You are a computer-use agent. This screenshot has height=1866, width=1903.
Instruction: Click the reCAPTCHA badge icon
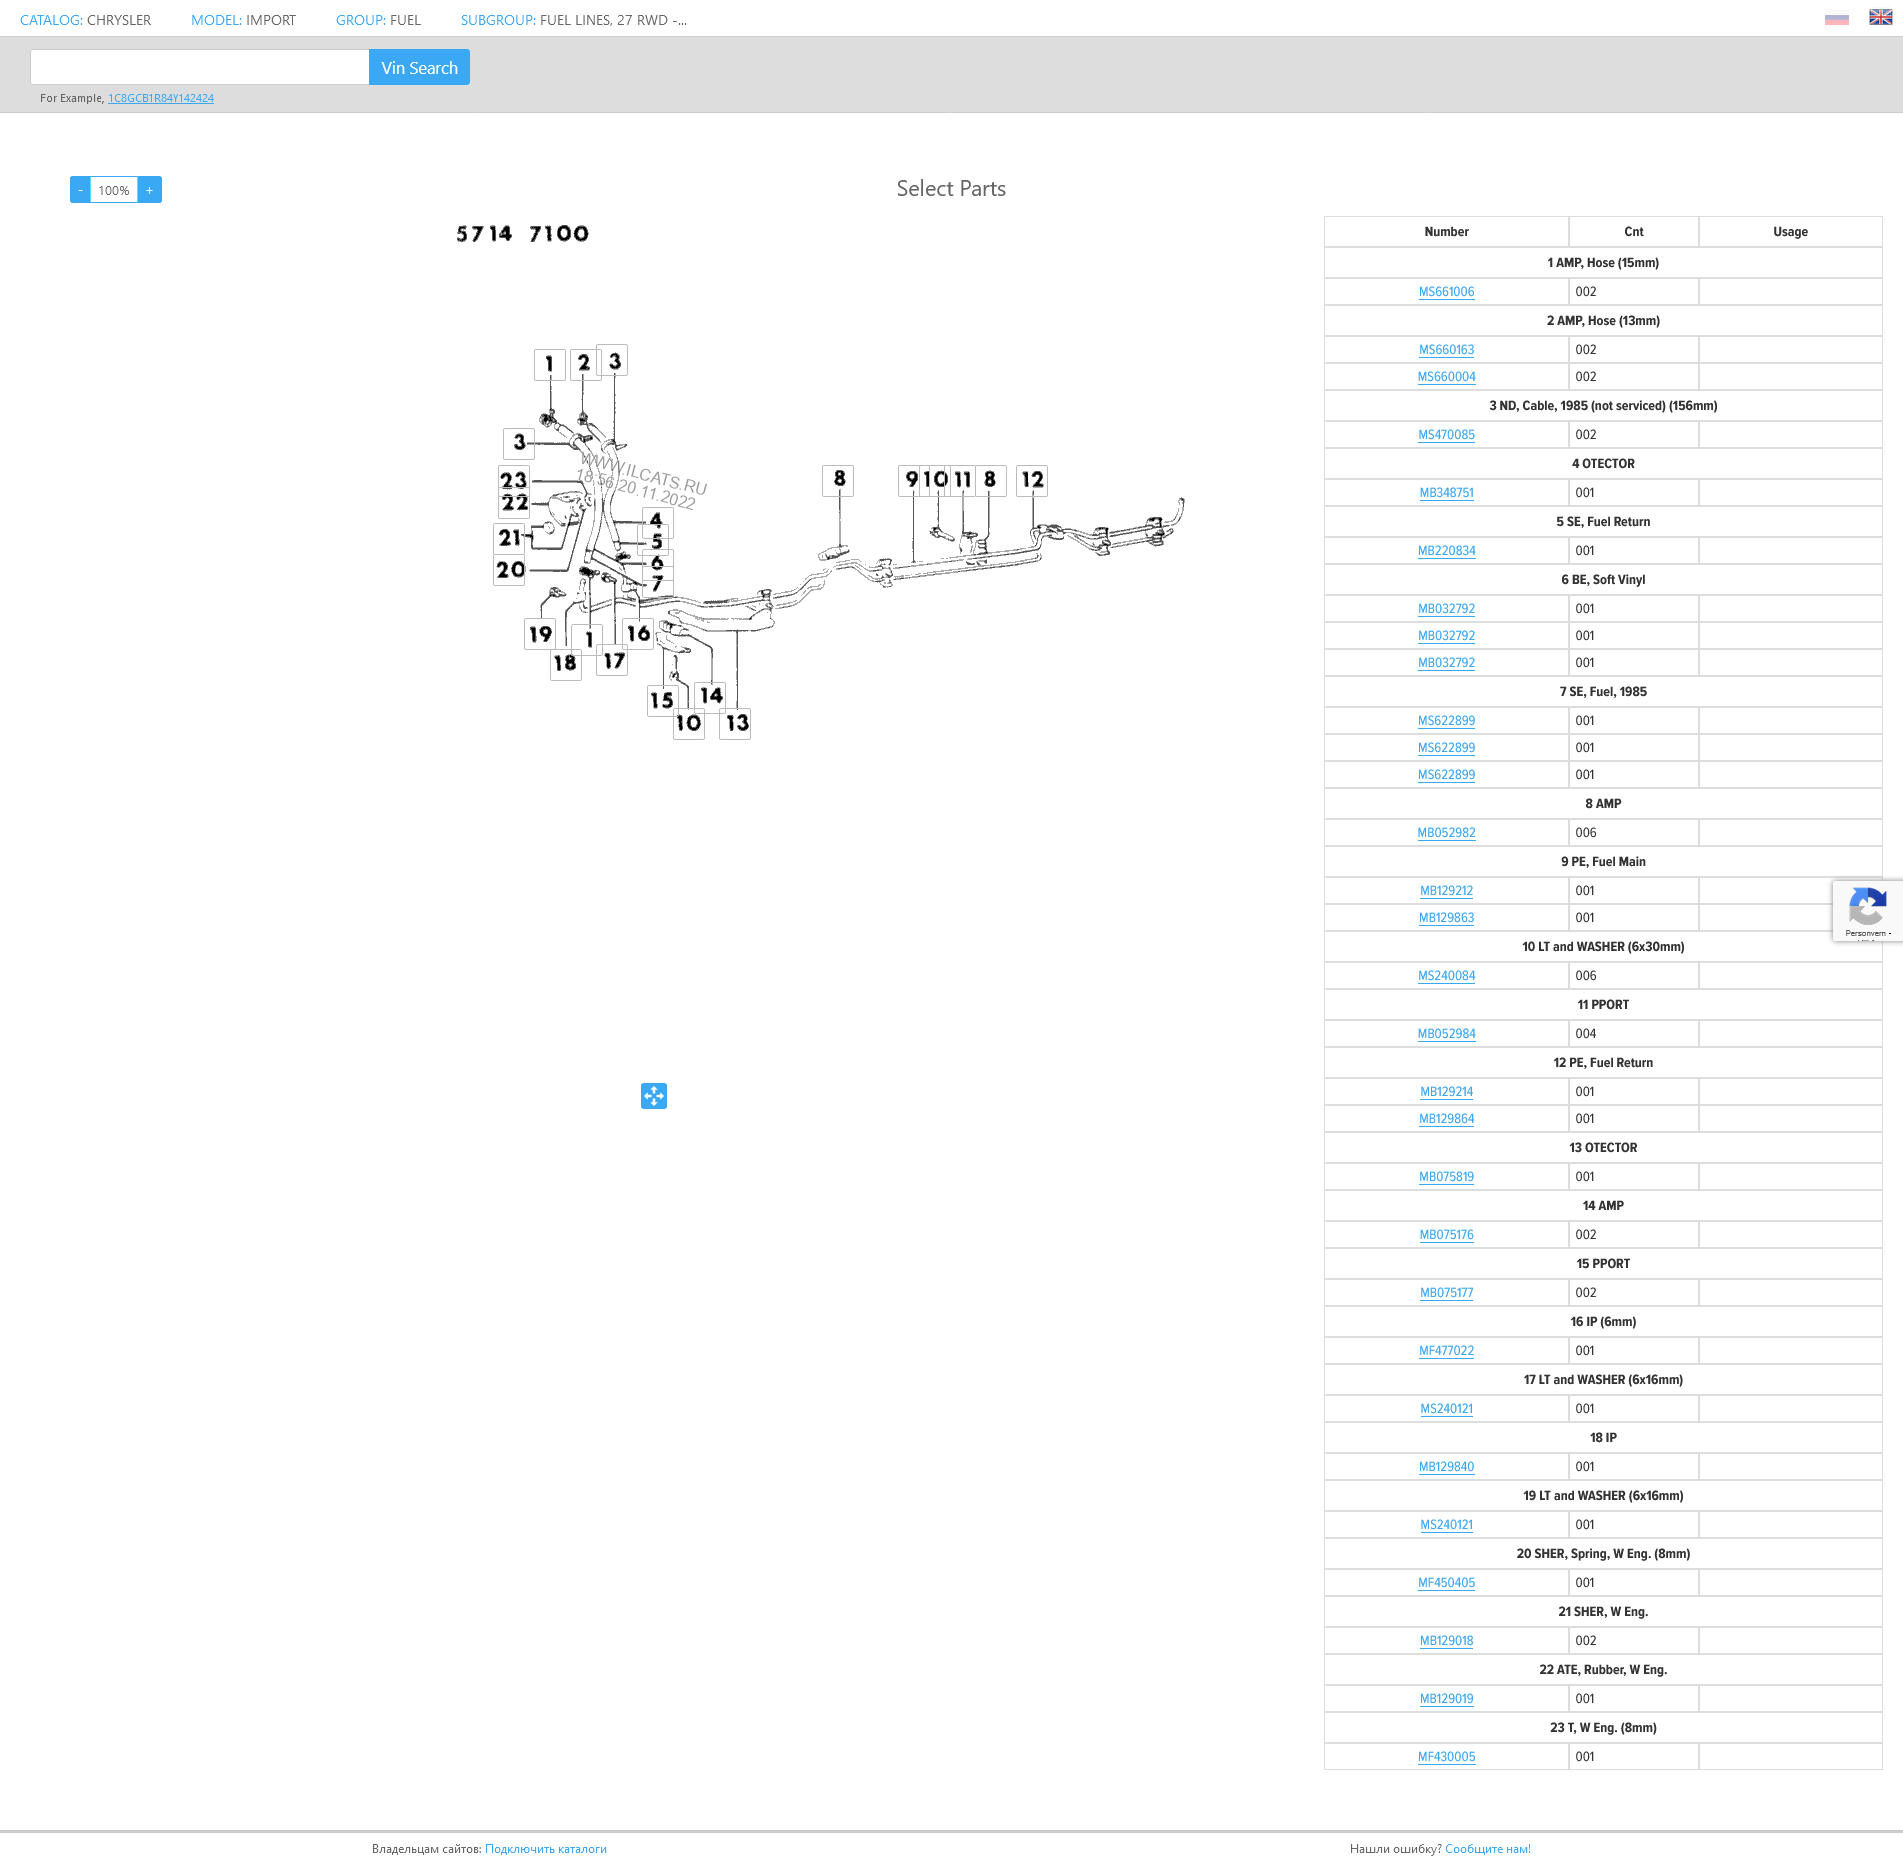pyautogui.click(x=1867, y=909)
